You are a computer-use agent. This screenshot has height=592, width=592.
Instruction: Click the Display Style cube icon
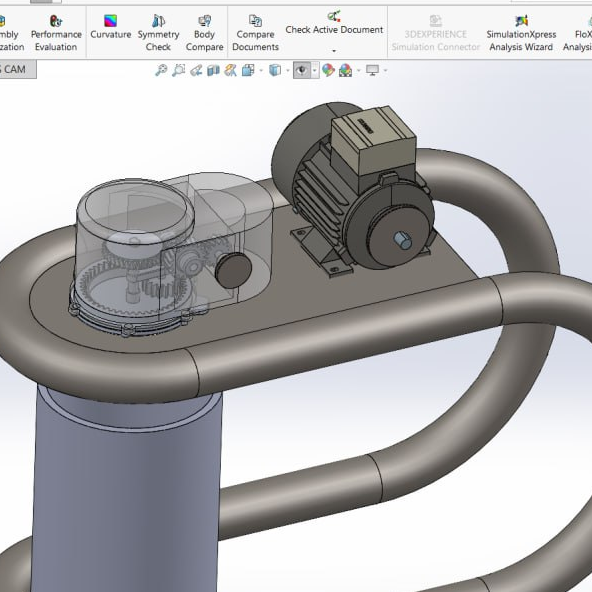[x=275, y=70]
